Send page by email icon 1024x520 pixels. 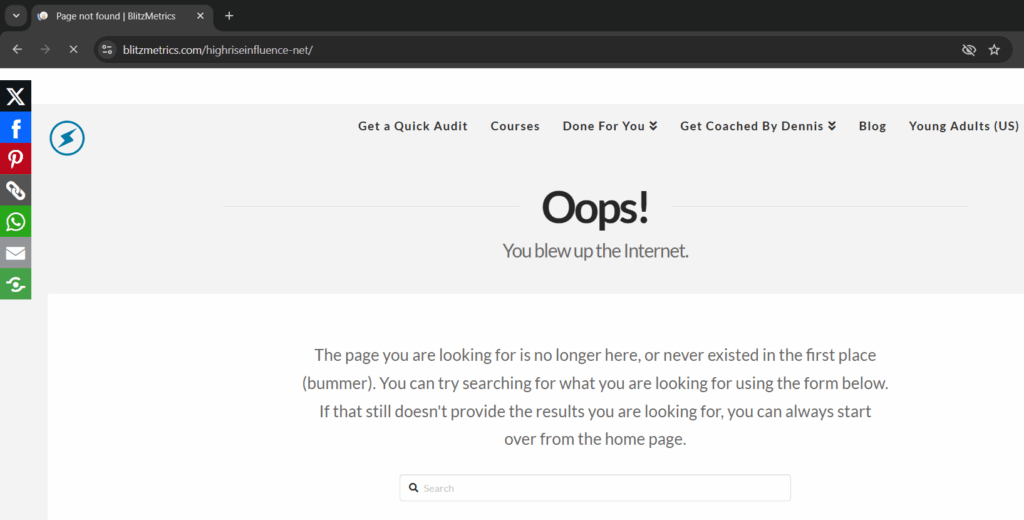point(15,253)
